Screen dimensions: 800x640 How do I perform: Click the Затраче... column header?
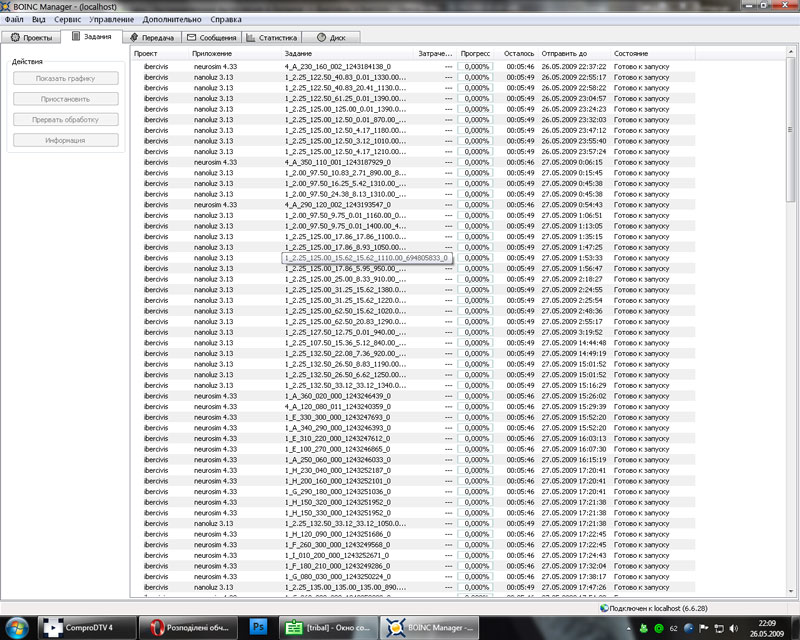[x=435, y=53]
